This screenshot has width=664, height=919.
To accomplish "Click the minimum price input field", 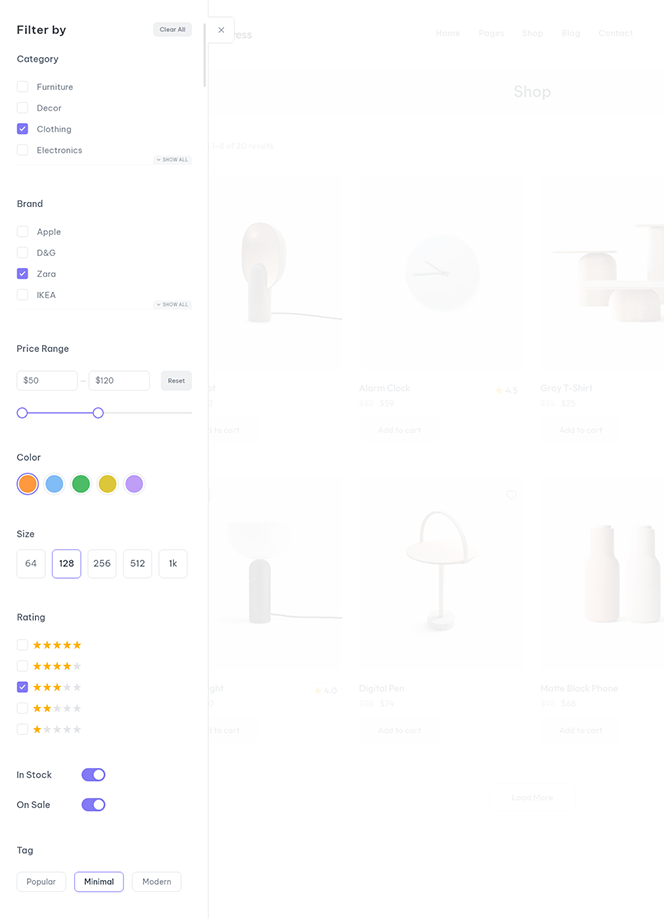I will (x=47, y=381).
